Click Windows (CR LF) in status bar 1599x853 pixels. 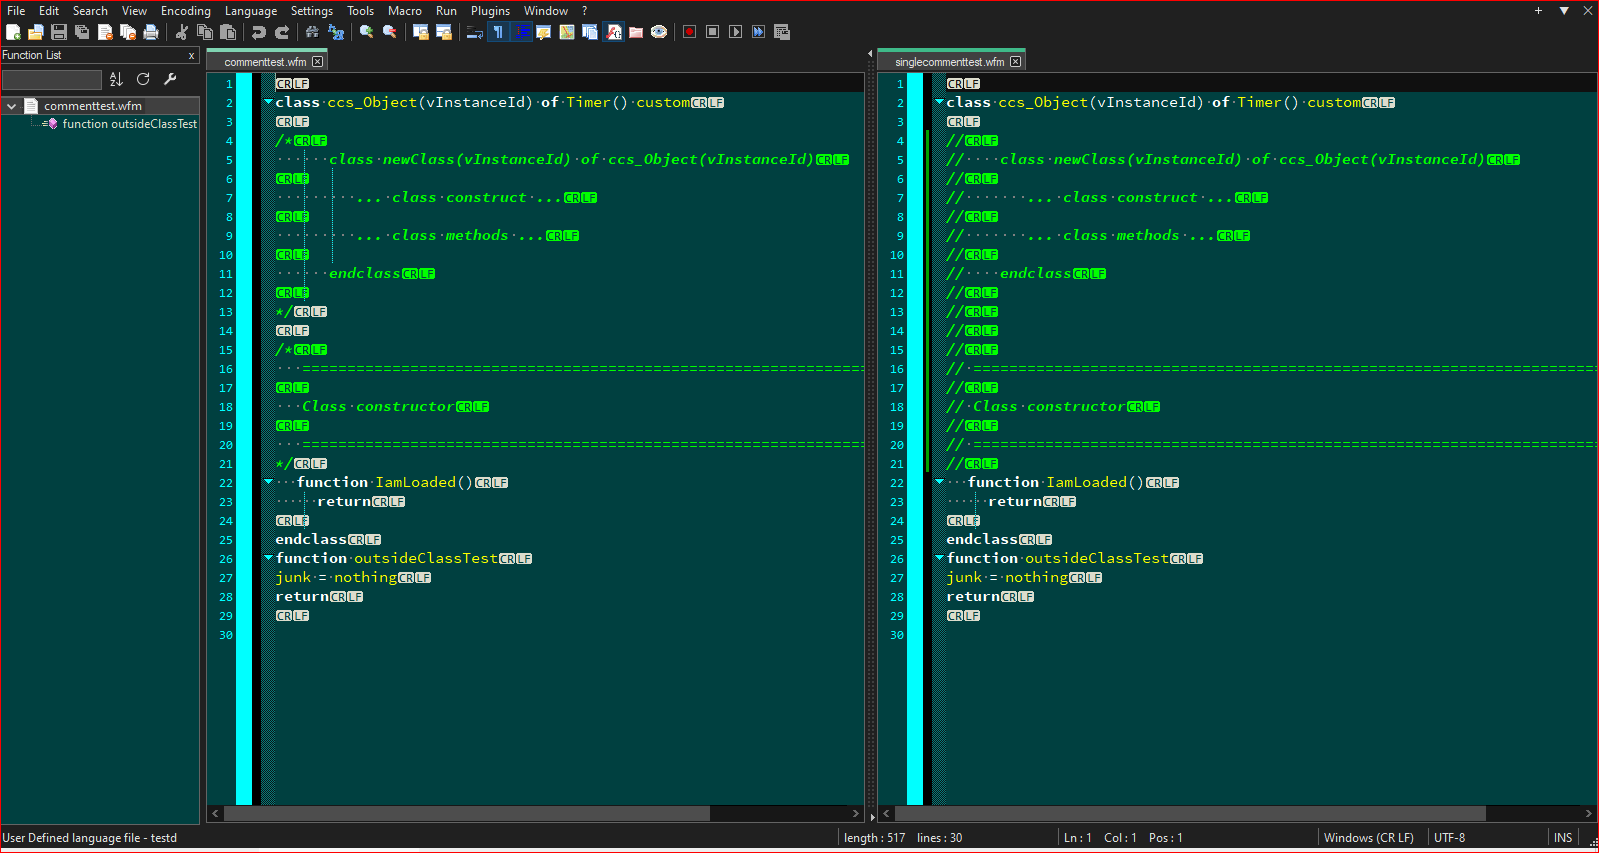click(1368, 838)
